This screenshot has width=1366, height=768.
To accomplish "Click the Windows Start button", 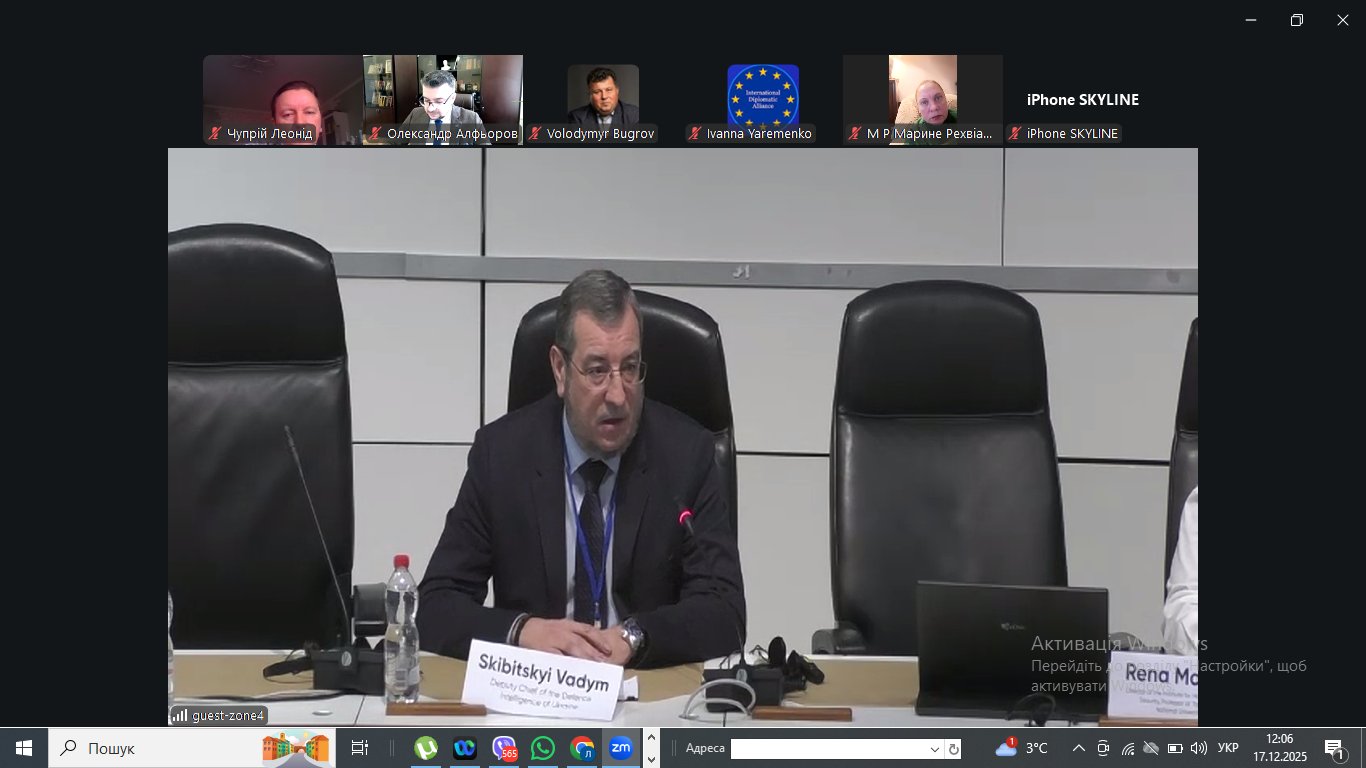I will tap(24, 748).
